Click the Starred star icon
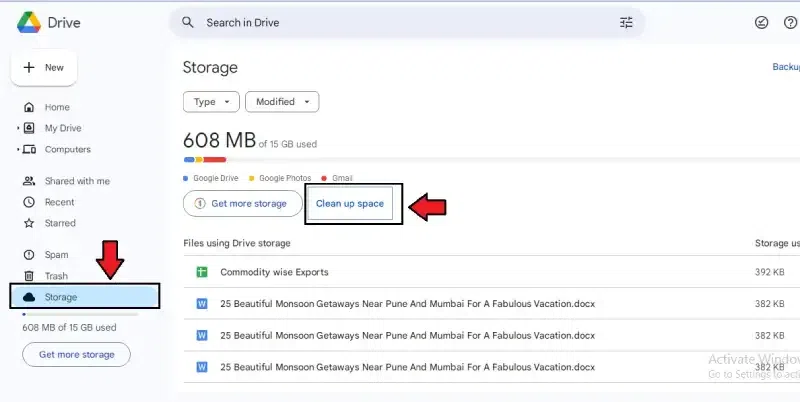Screen dimensions: 800x402 (x=29, y=223)
